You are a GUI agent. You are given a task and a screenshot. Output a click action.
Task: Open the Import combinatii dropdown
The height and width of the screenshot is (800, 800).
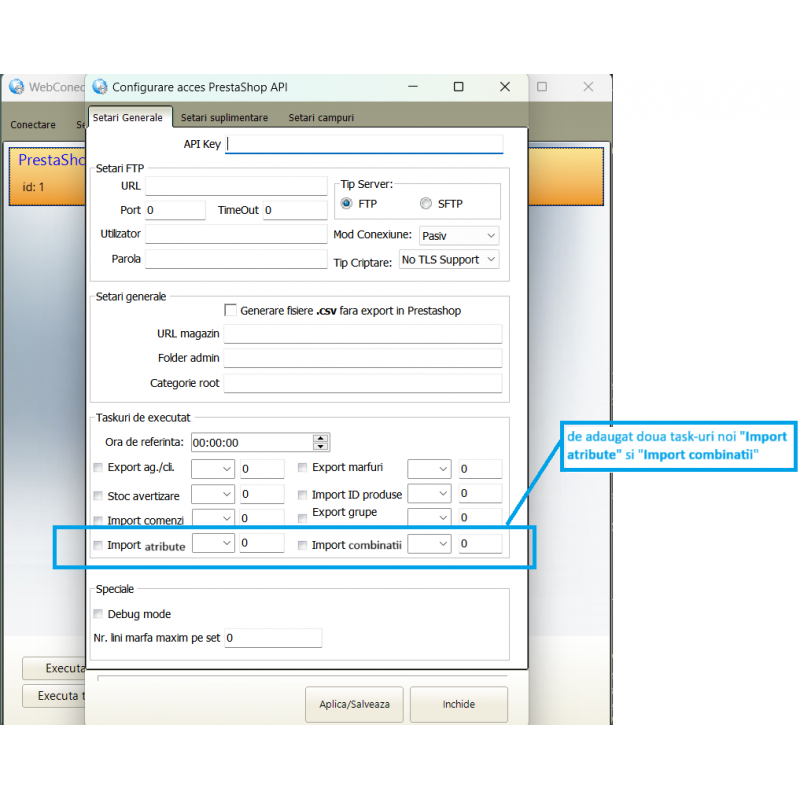[429, 544]
